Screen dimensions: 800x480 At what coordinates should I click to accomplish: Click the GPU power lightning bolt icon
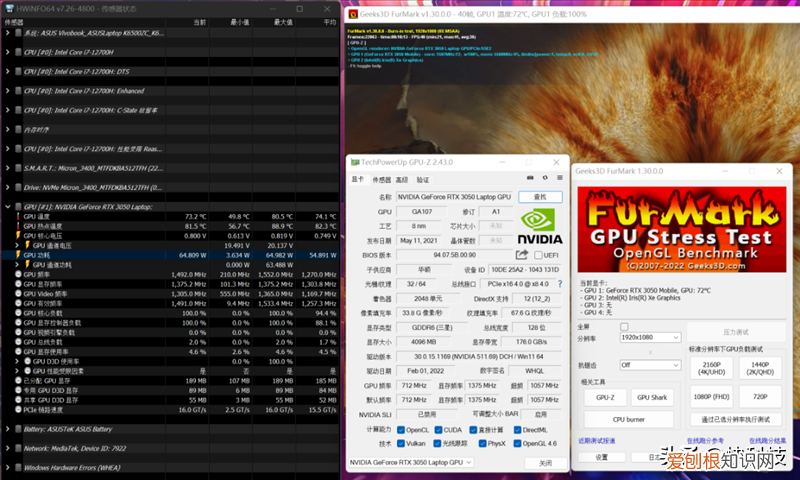[16, 255]
